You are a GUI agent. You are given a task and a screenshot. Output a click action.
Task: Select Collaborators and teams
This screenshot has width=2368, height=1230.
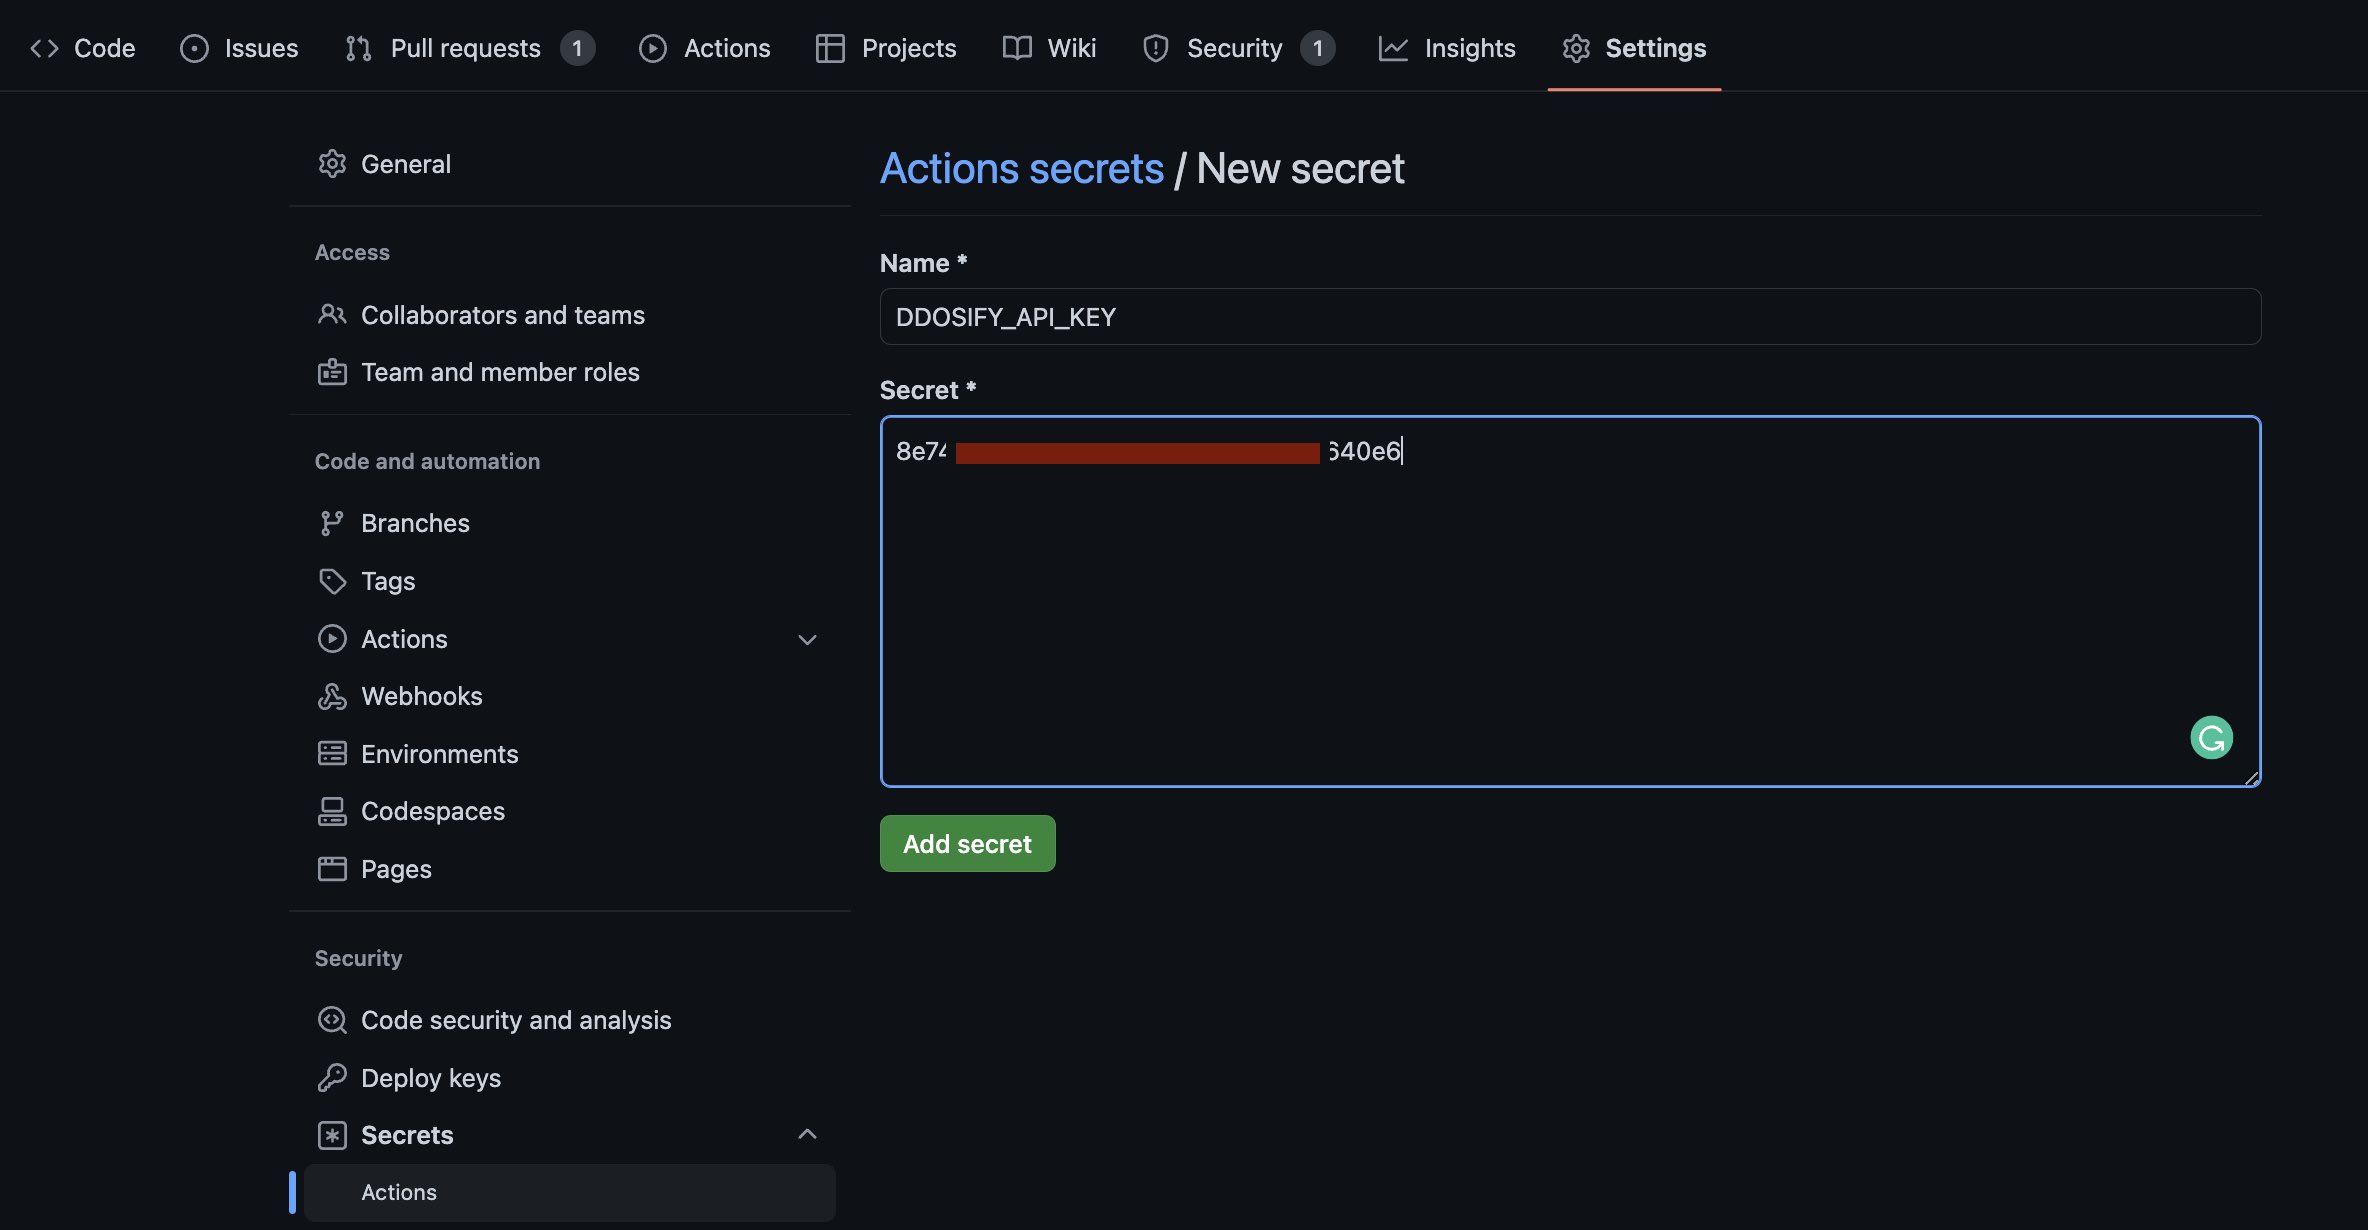click(502, 314)
